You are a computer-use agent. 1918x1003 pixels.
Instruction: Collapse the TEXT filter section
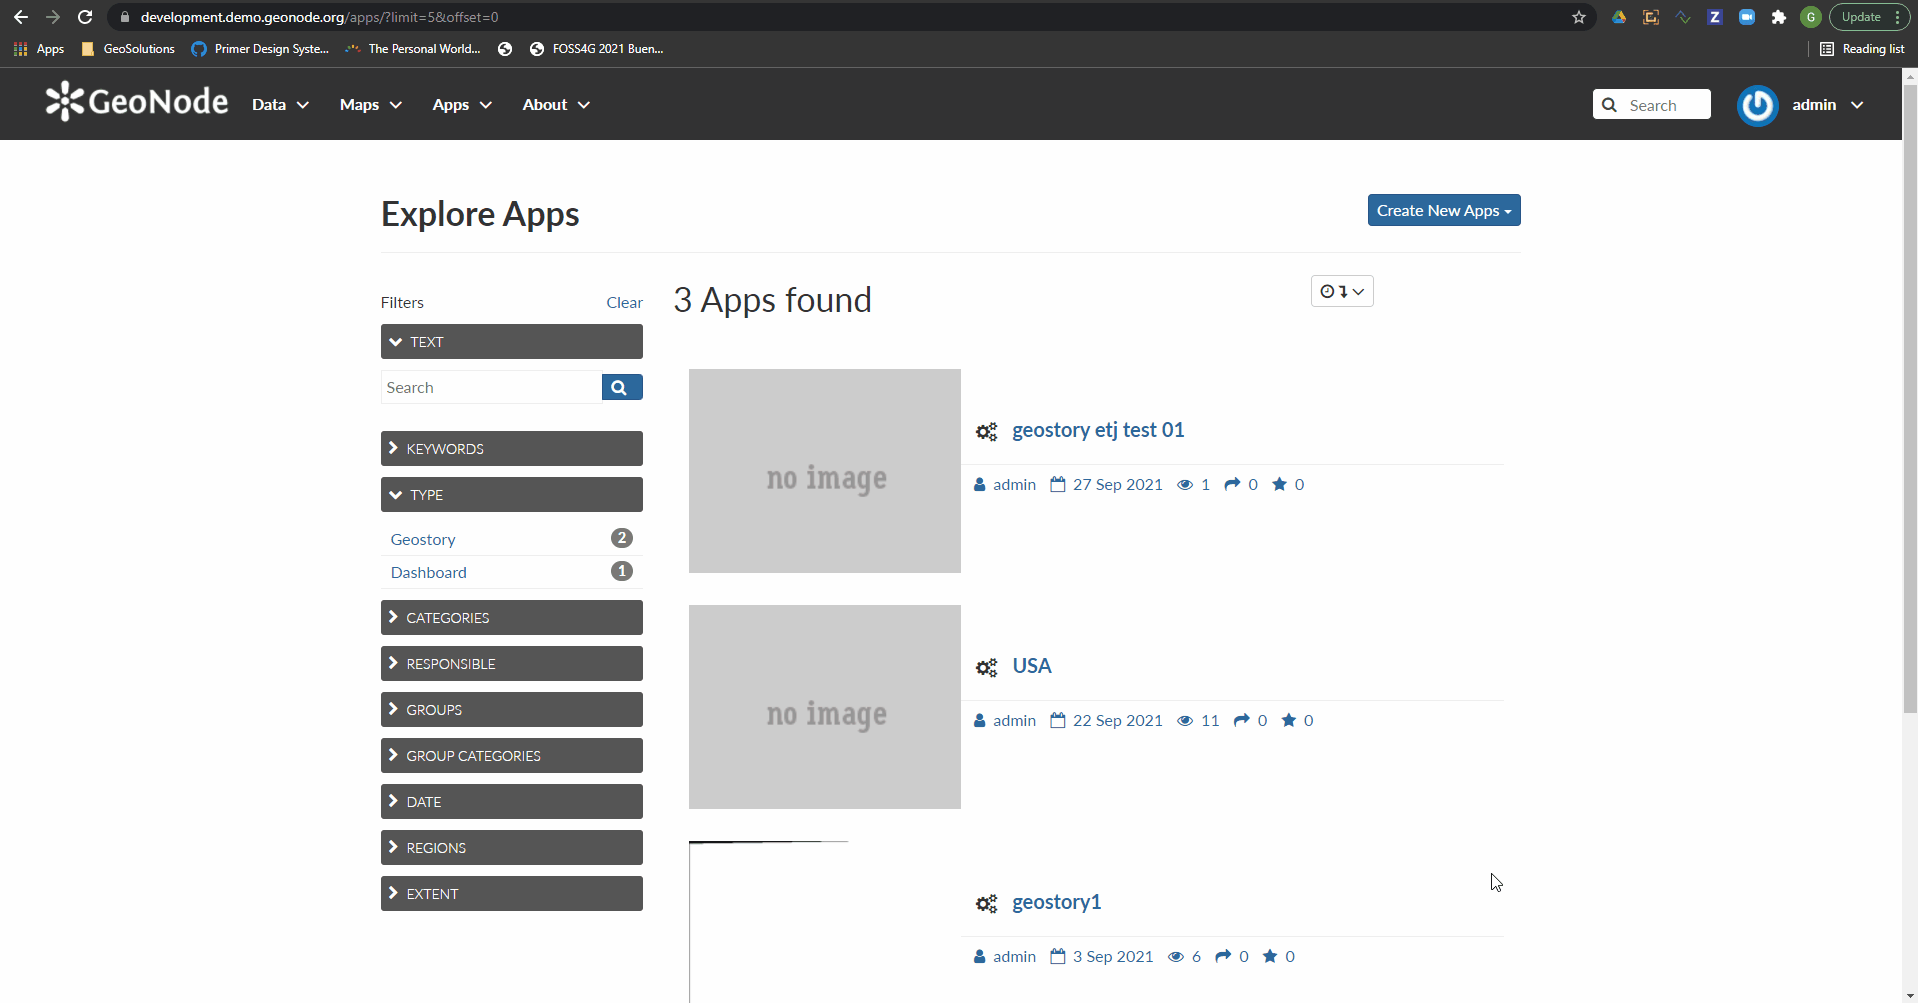click(x=512, y=342)
